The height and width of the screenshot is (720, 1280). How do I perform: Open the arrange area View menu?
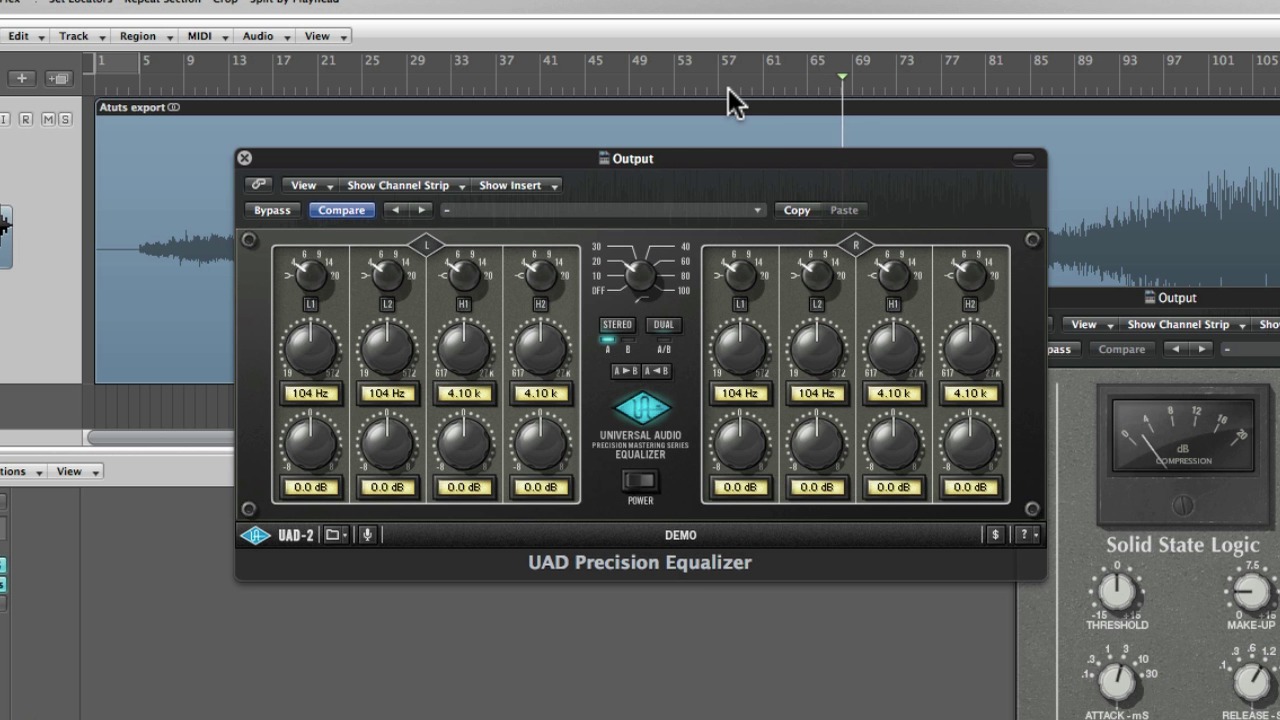[x=323, y=36]
